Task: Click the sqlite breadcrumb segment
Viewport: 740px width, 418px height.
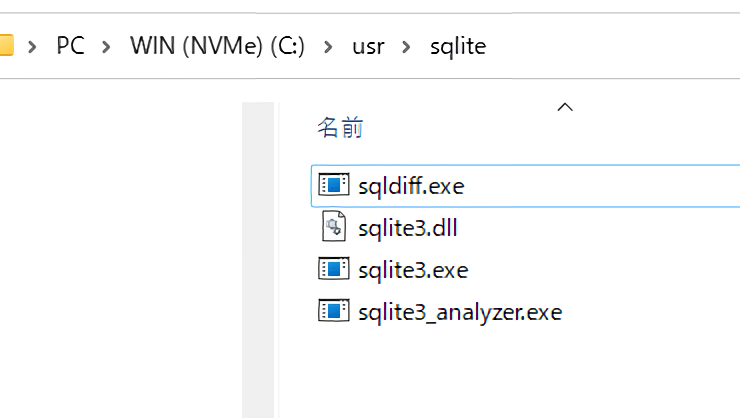Action: 457,46
